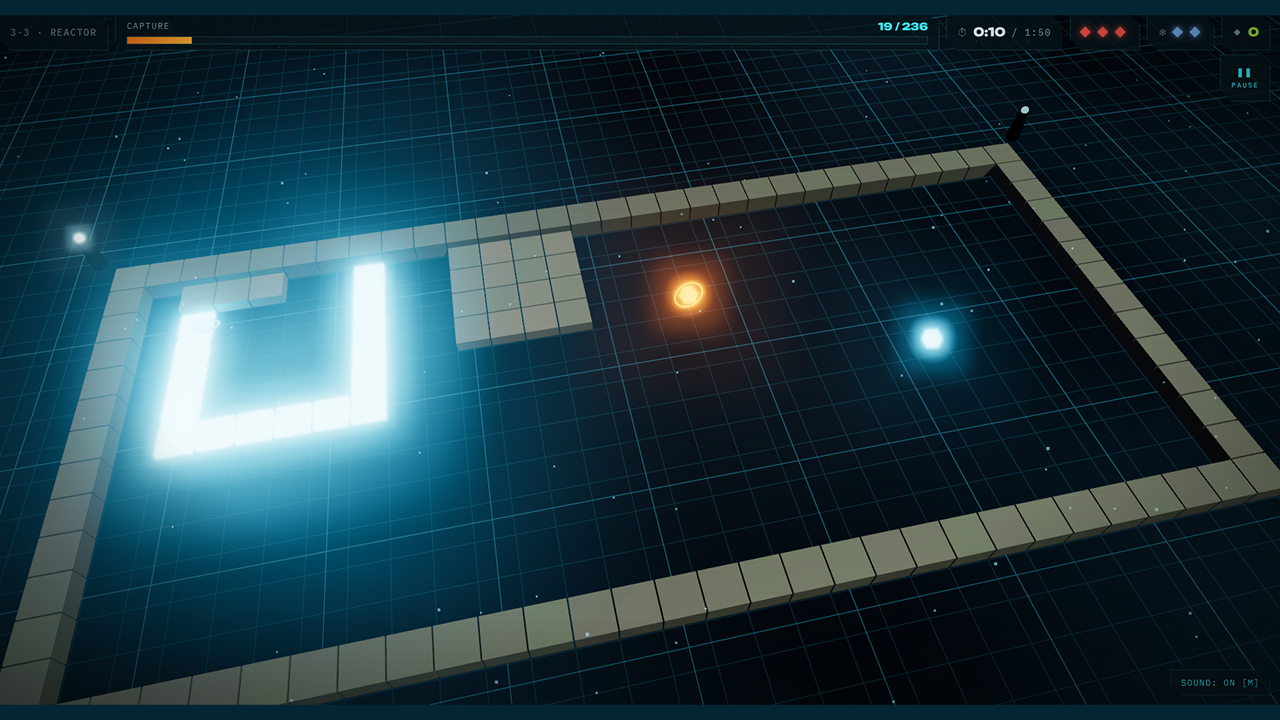Viewport: 1280px width, 720px height.
Task: Click the snowflake freeze power-up icon
Action: coord(1162,32)
